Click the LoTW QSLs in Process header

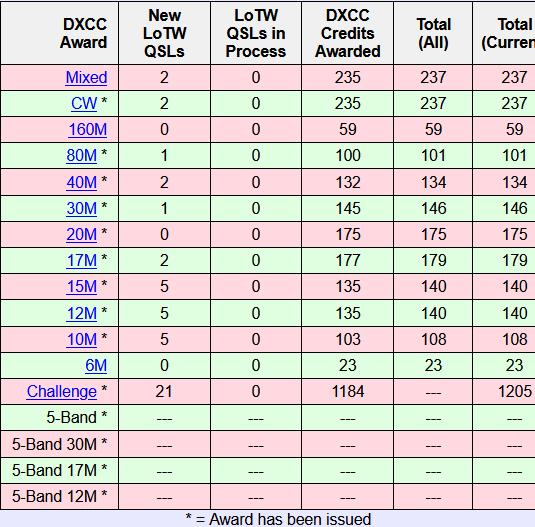point(256,33)
